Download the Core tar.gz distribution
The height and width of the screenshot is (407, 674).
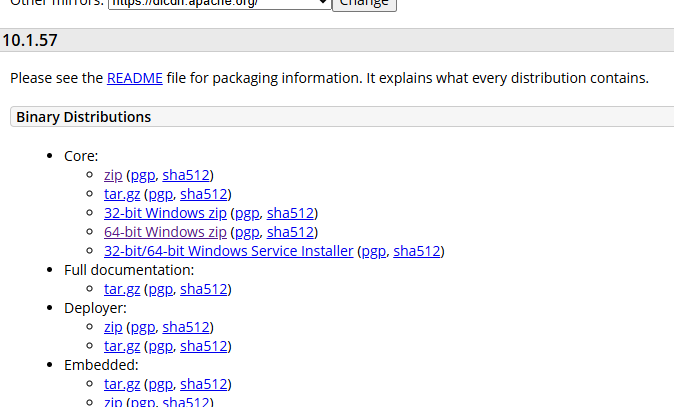point(122,194)
